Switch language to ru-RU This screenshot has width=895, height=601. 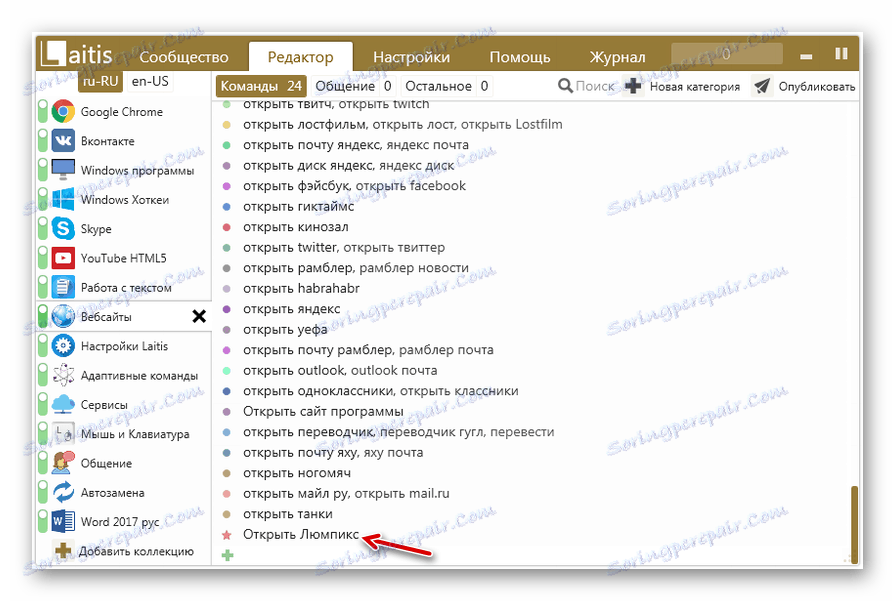tap(100, 81)
